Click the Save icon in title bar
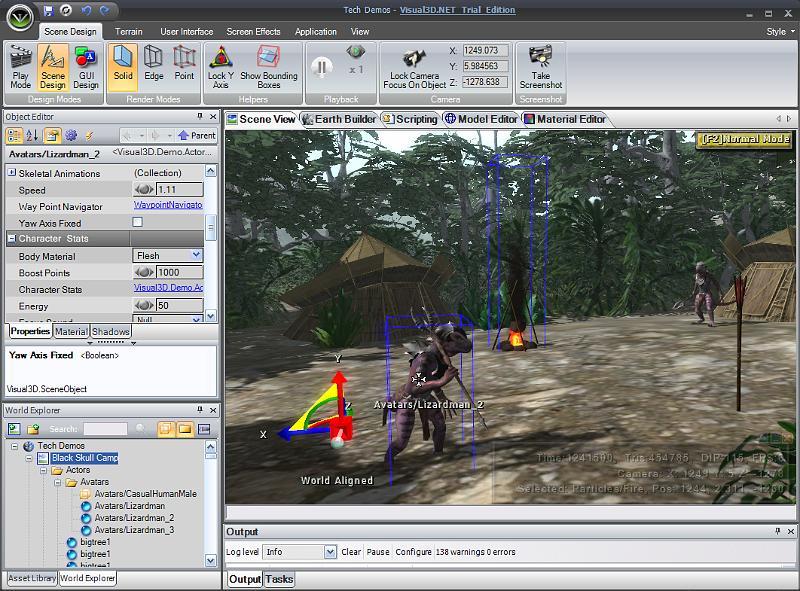Viewport: 800px width, 591px height. [48, 10]
